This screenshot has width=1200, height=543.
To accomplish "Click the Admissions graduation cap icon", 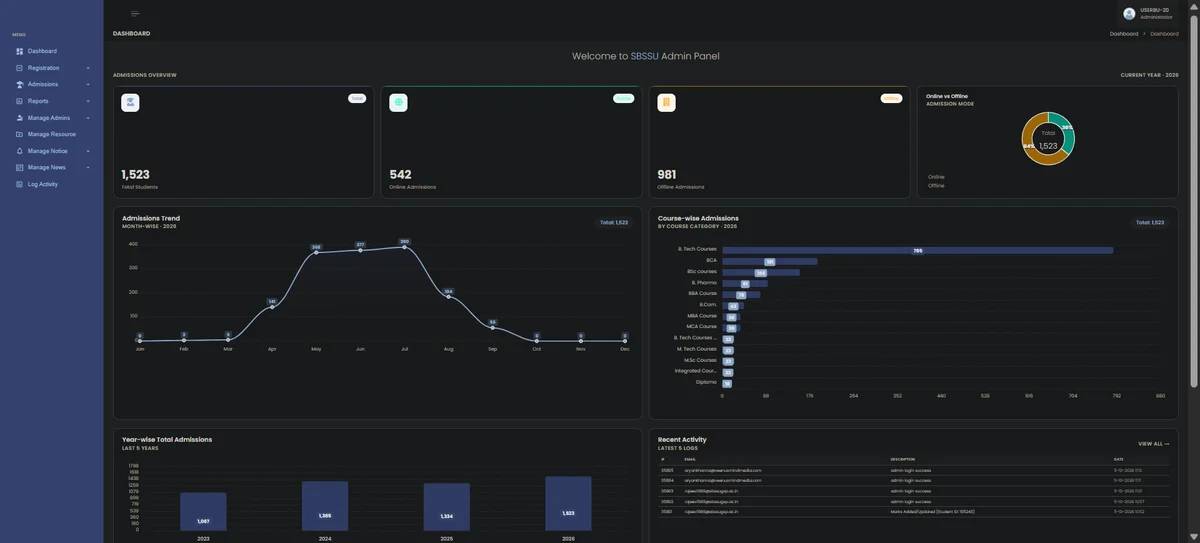I will 19,84.
